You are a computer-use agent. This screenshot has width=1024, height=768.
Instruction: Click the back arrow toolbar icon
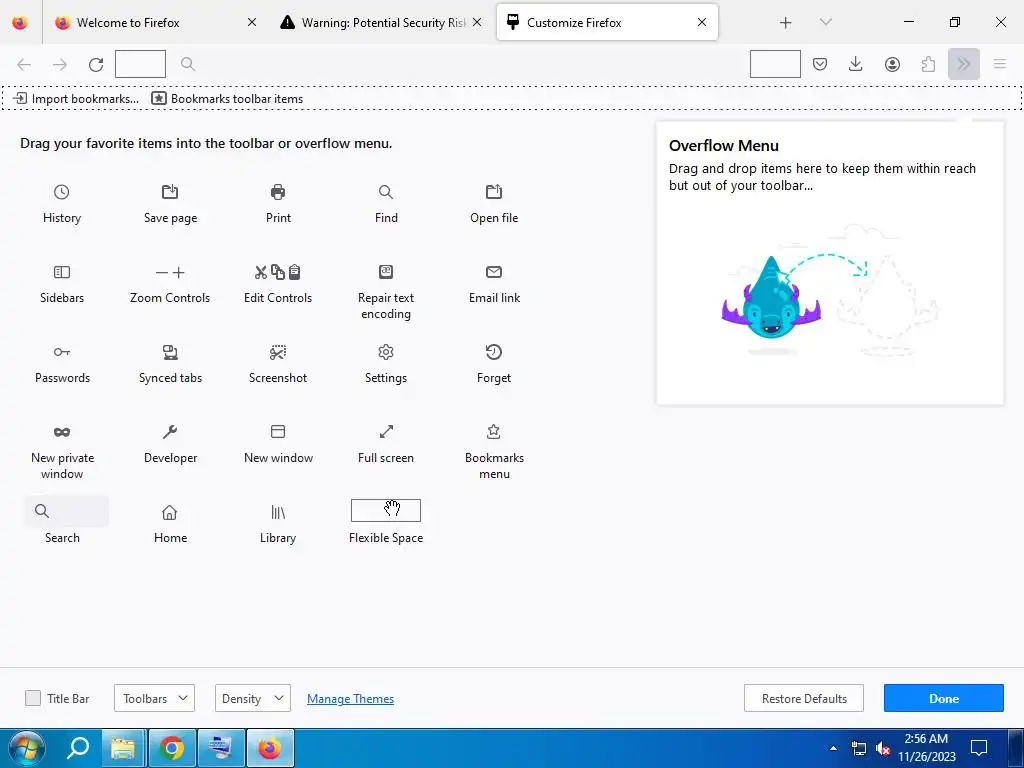(x=24, y=64)
